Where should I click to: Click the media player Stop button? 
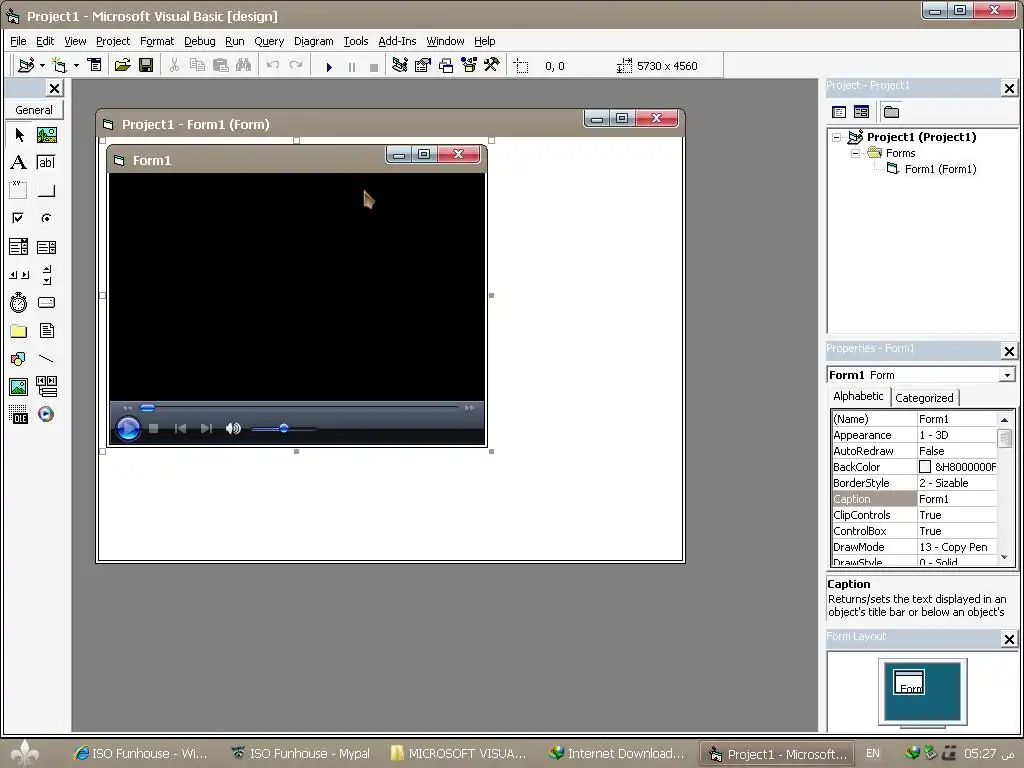click(x=153, y=428)
